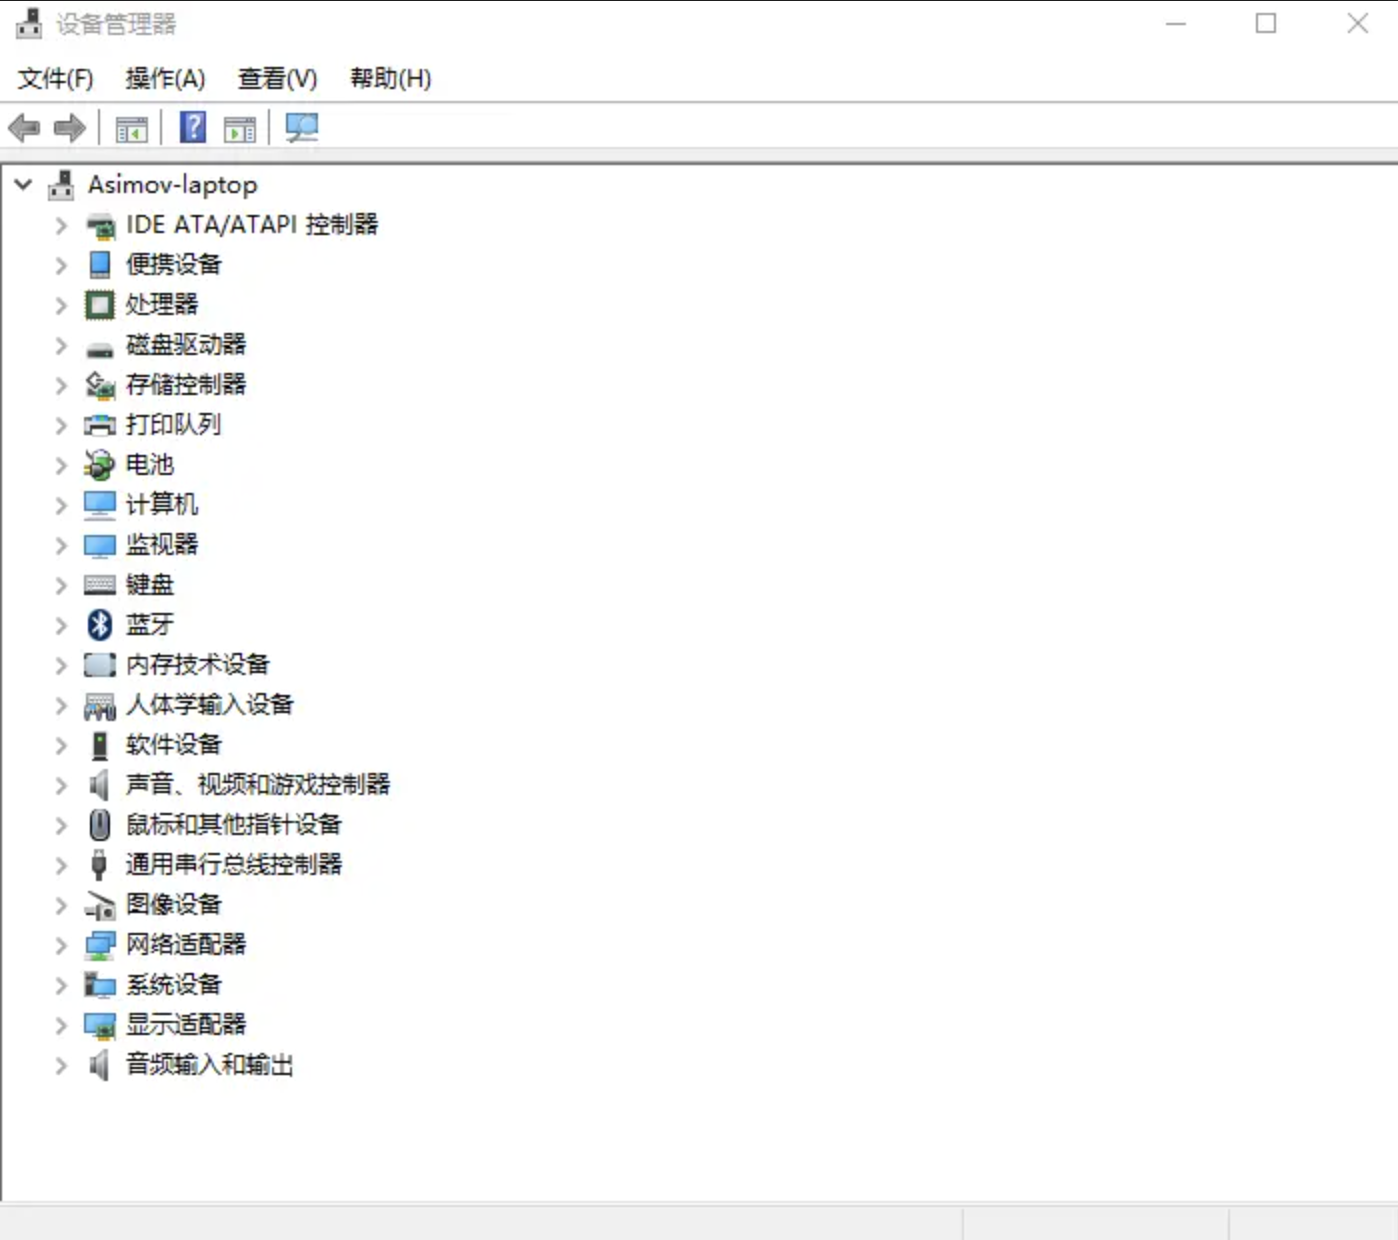Select the 人体学输入设备 tree label
This screenshot has height=1240, width=1398.
[x=209, y=705]
